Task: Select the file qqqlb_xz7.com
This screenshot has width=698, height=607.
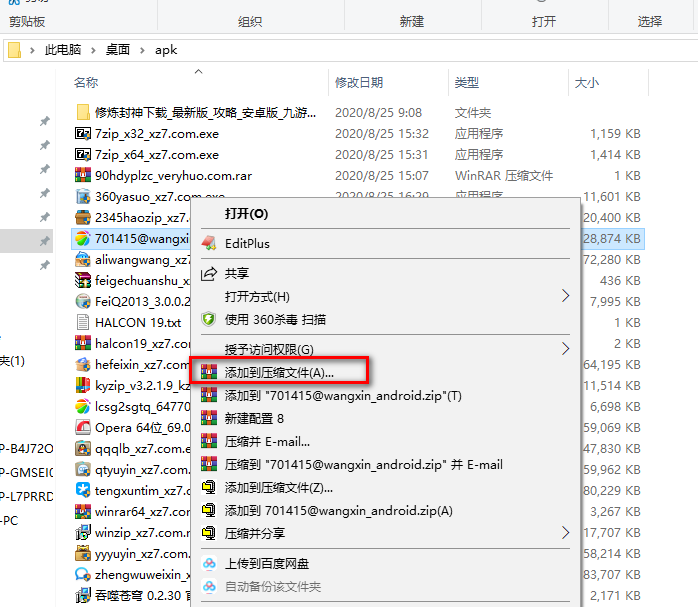Action: coord(142,449)
